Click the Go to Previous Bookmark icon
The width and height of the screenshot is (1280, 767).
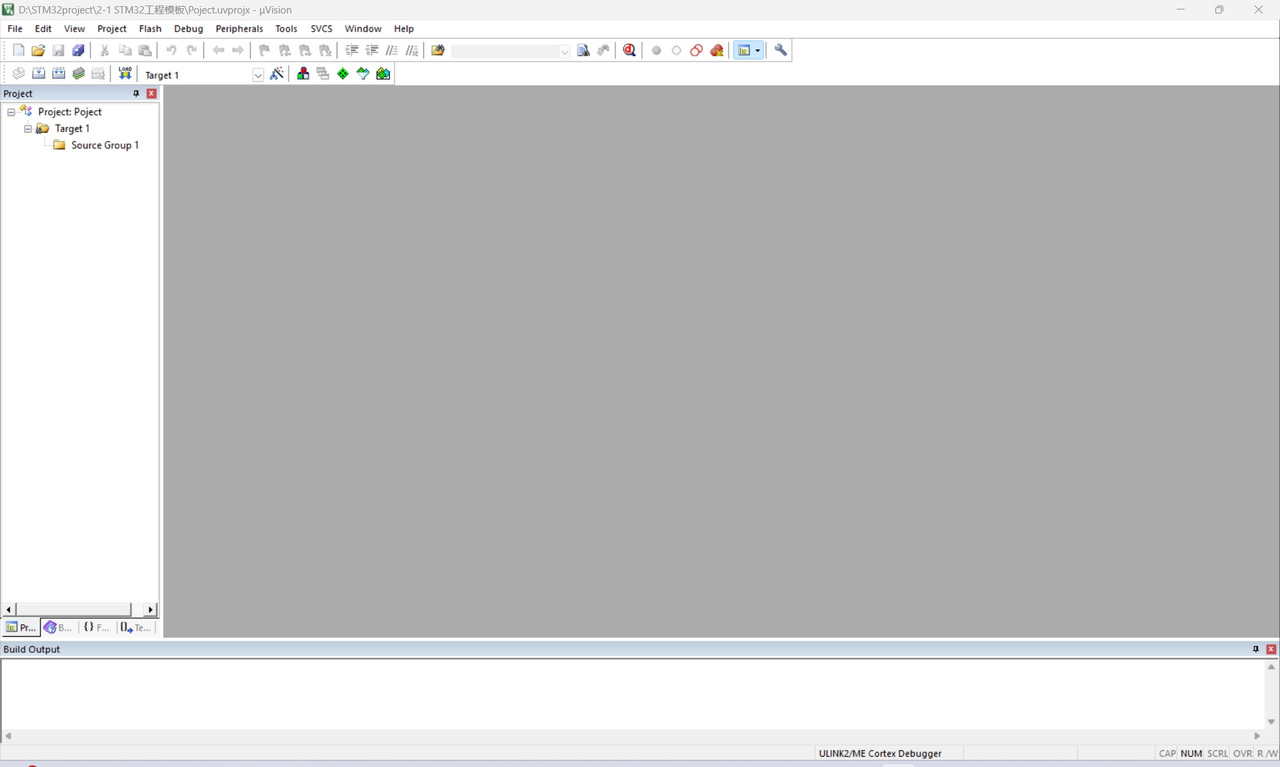tap(285, 50)
